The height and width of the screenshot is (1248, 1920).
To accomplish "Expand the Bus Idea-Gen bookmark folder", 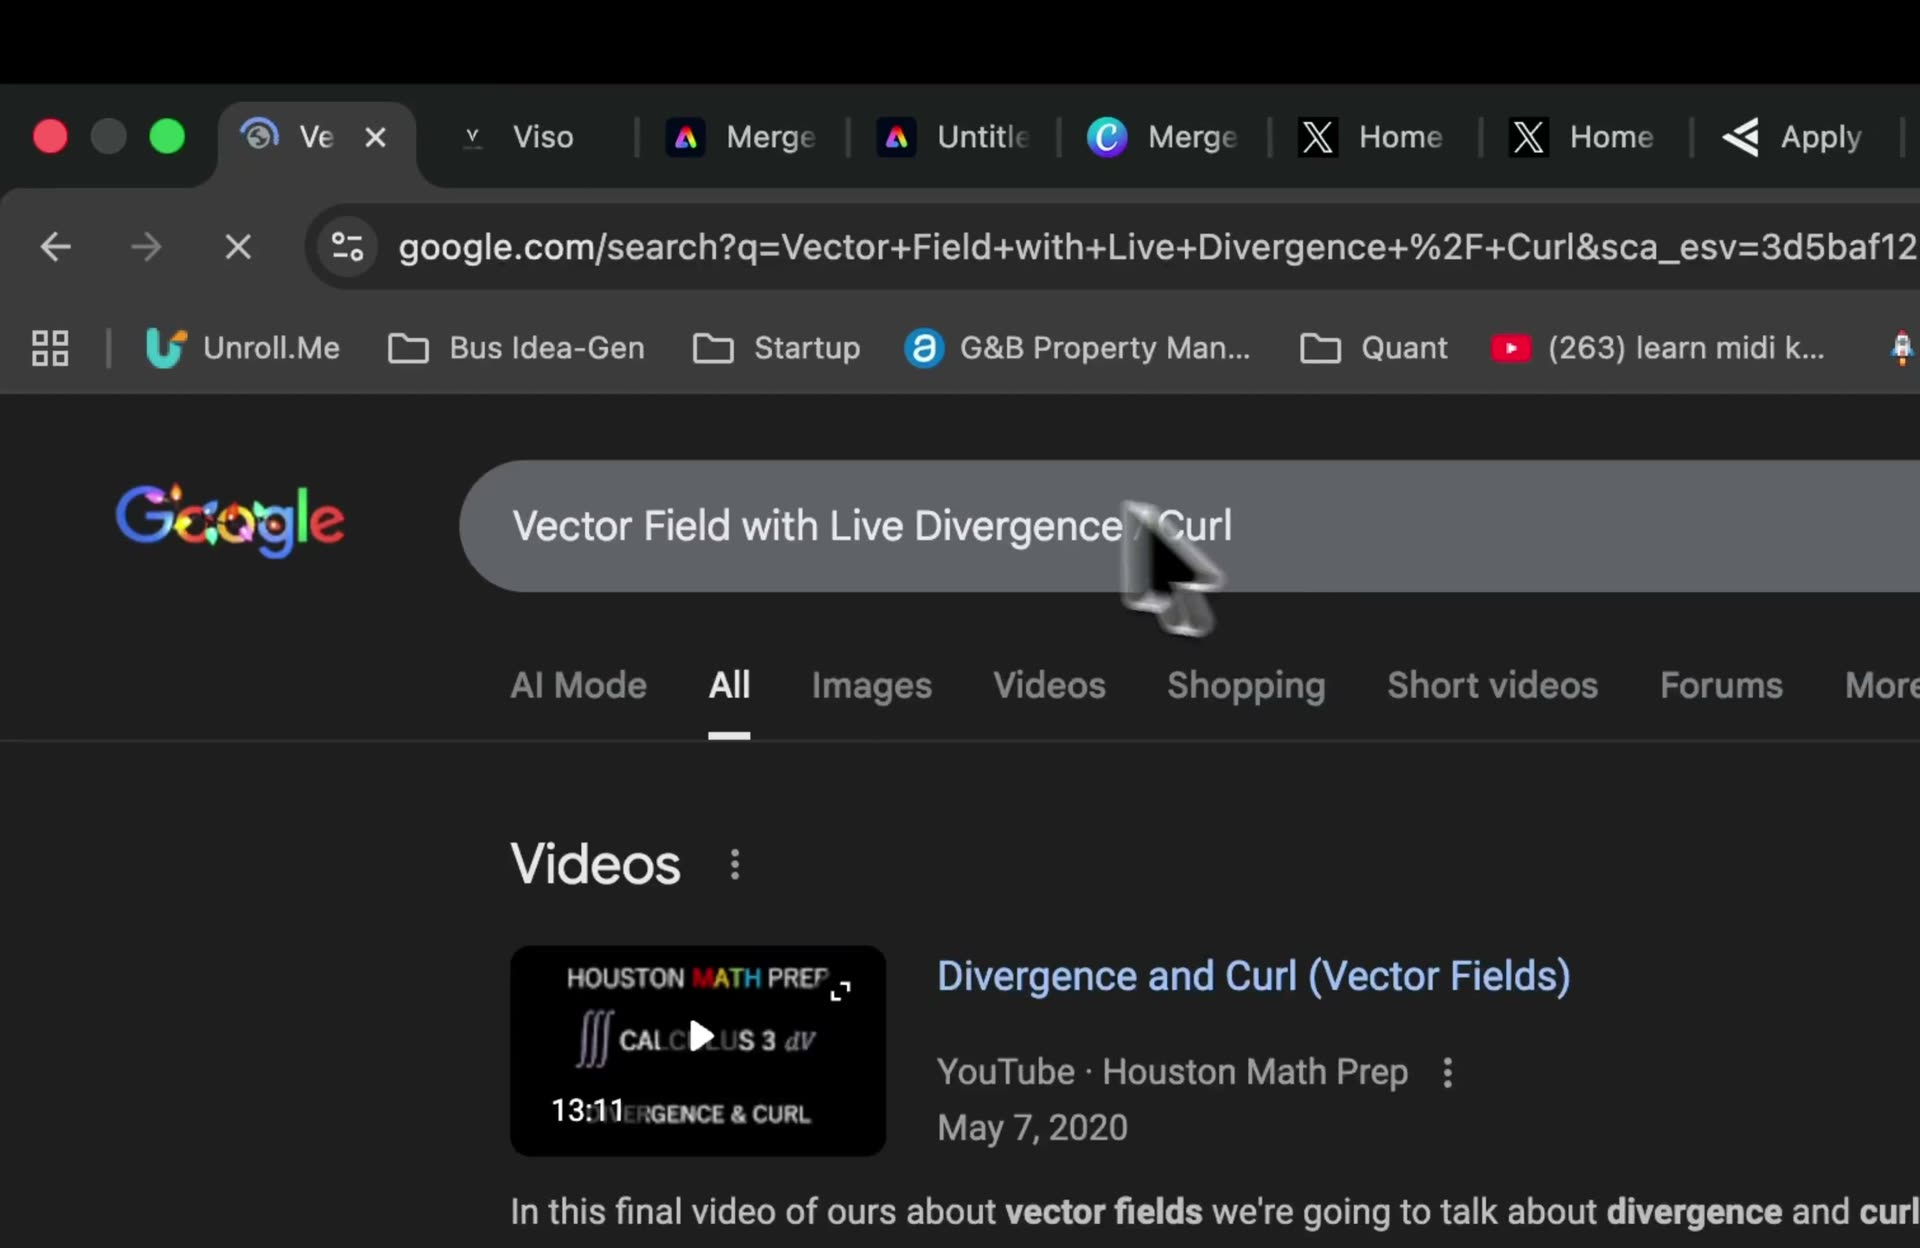I will pyautogui.click(x=517, y=348).
